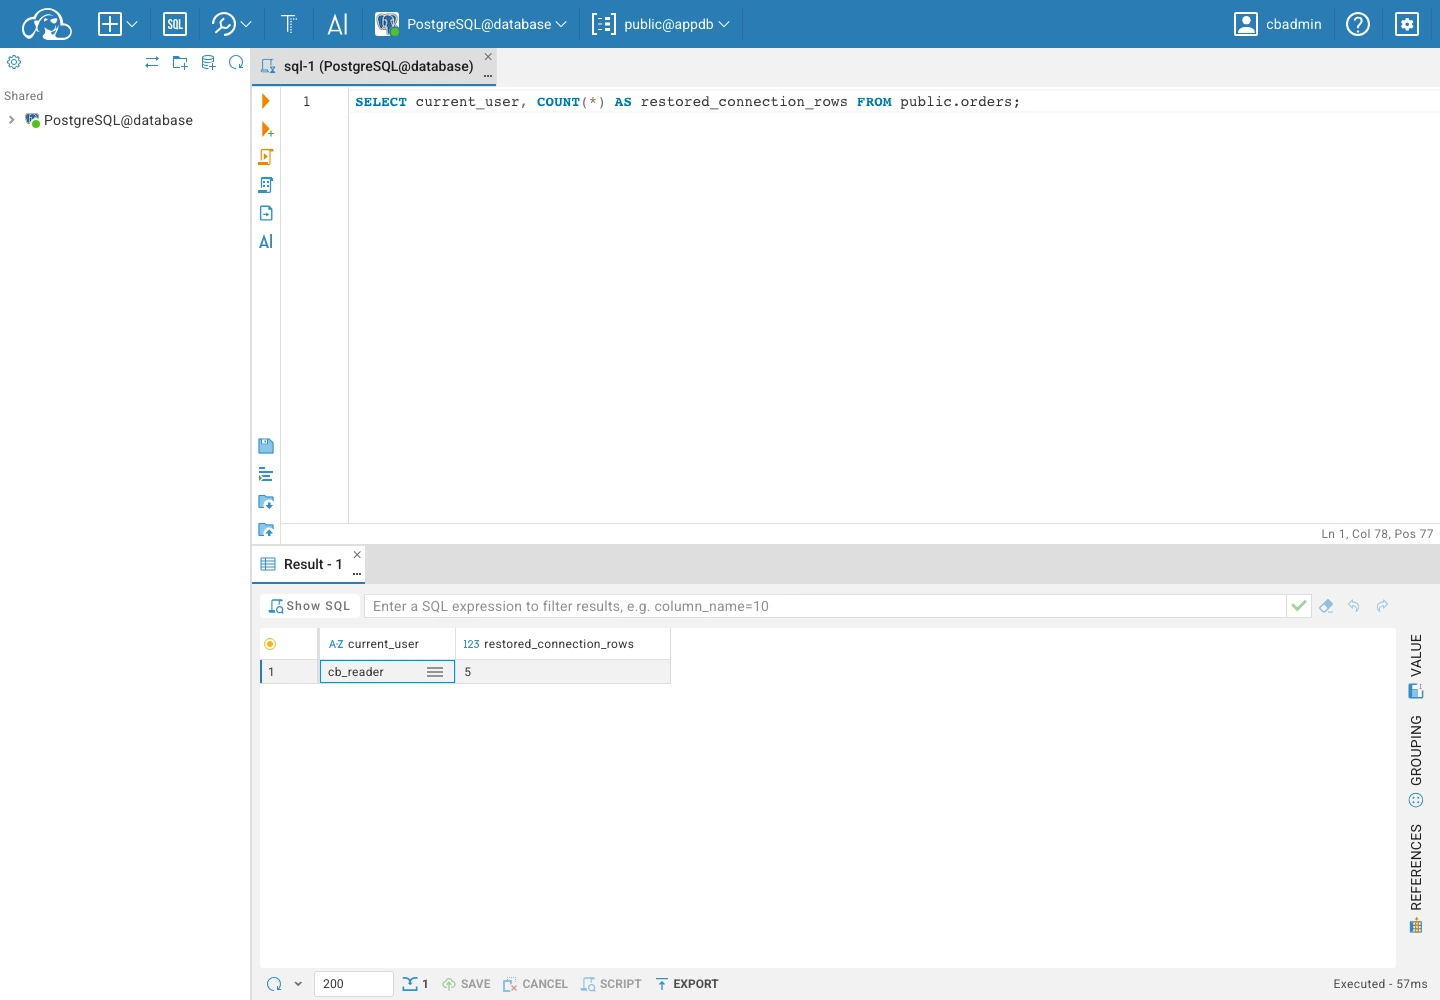The width and height of the screenshot is (1440, 1000).
Task: Expand PostgreSQL@database tree node
Action: tap(11, 120)
